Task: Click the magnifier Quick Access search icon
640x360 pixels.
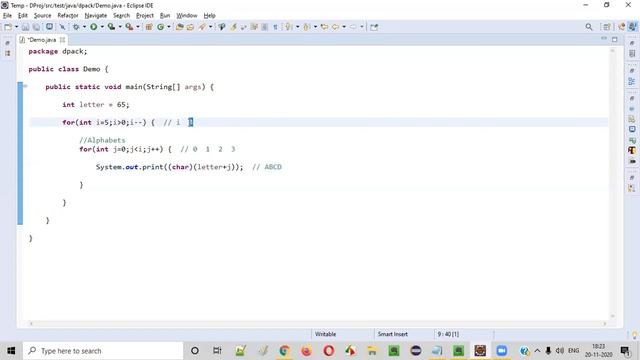Action: click(589, 27)
